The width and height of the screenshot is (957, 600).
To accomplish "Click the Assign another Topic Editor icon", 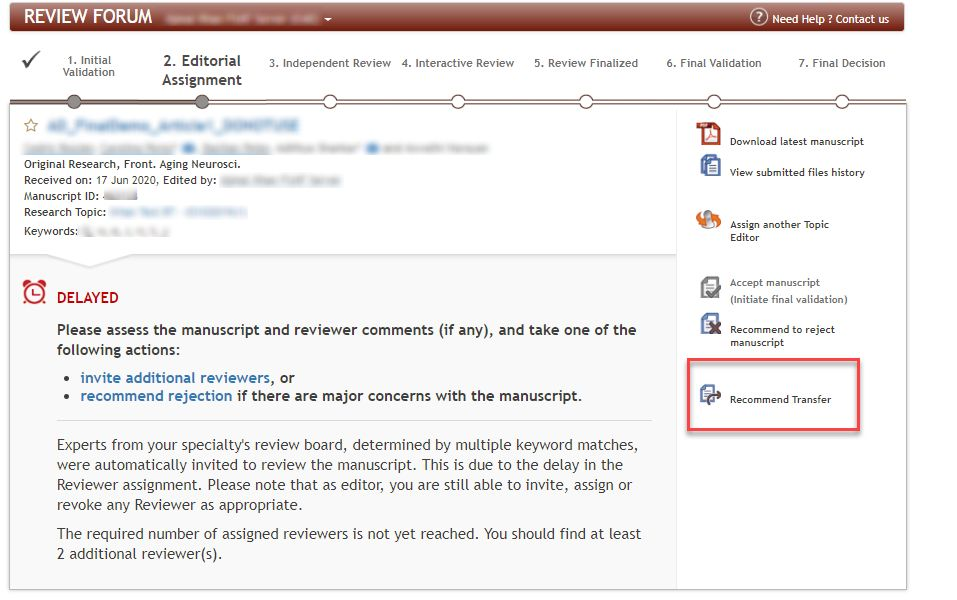I will [x=709, y=221].
